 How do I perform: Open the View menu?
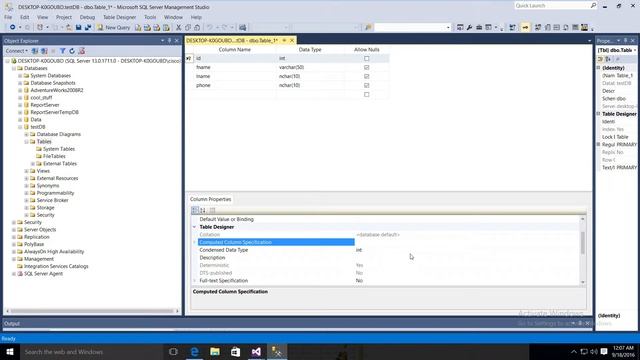tap(42, 17)
